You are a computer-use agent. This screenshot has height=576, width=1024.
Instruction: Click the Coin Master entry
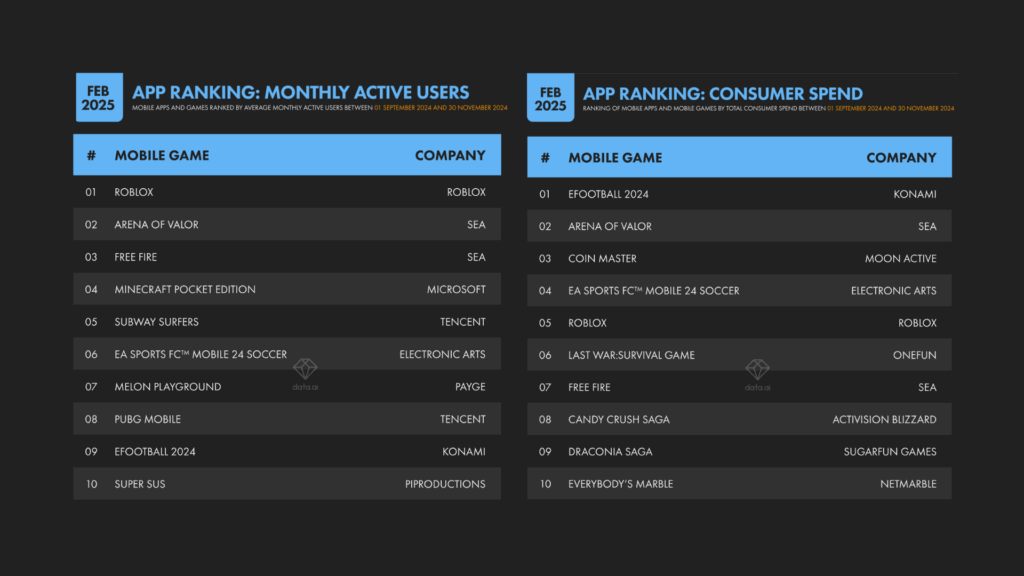click(602, 259)
